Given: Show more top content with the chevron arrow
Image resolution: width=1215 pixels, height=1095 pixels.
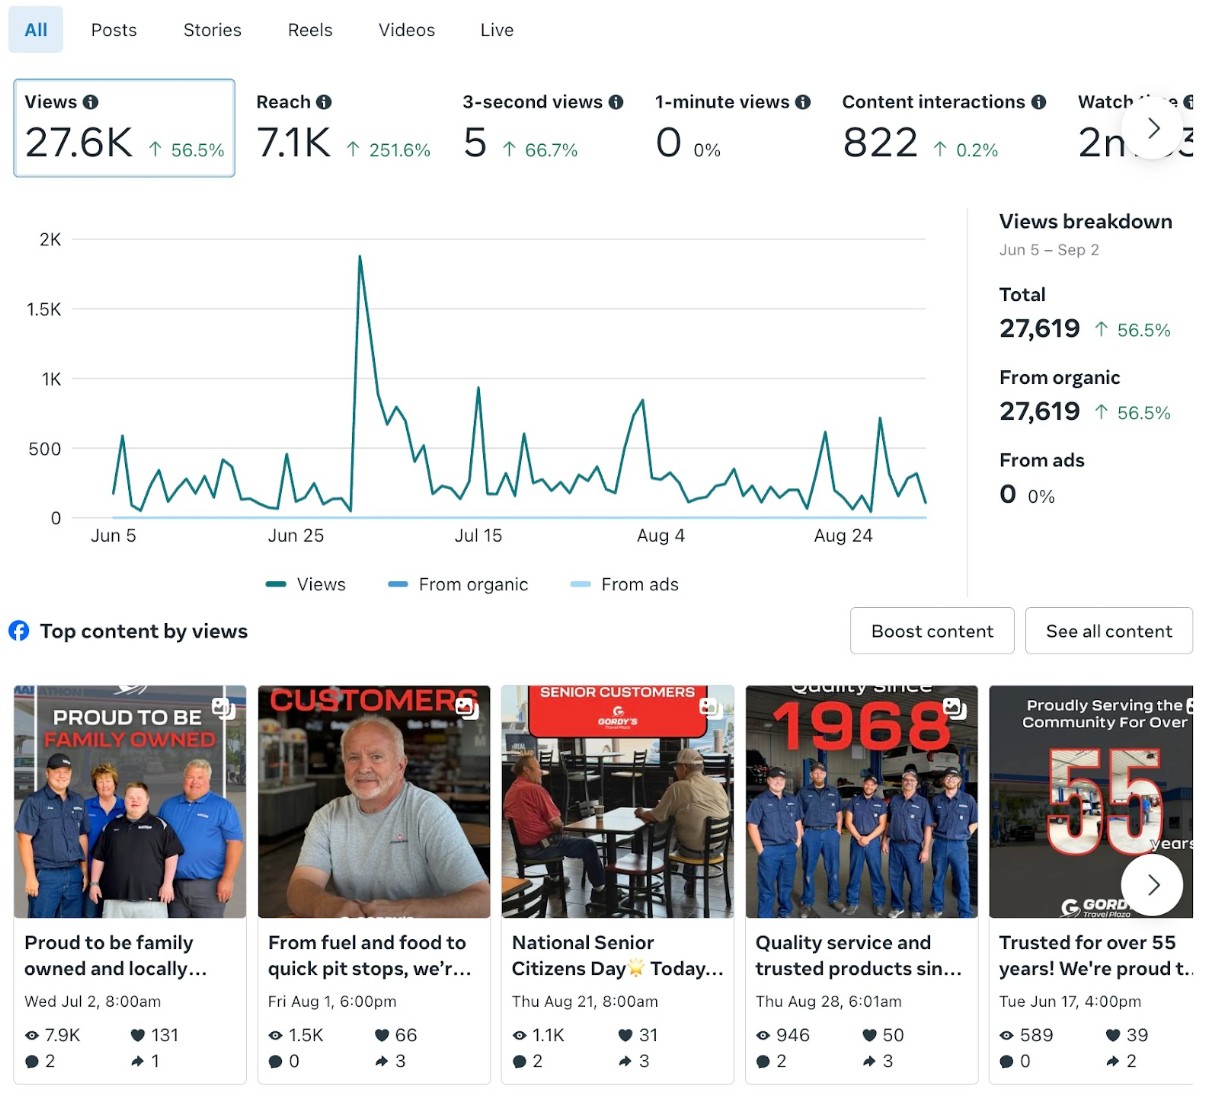Looking at the screenshot, I should tap(1152, 885).
